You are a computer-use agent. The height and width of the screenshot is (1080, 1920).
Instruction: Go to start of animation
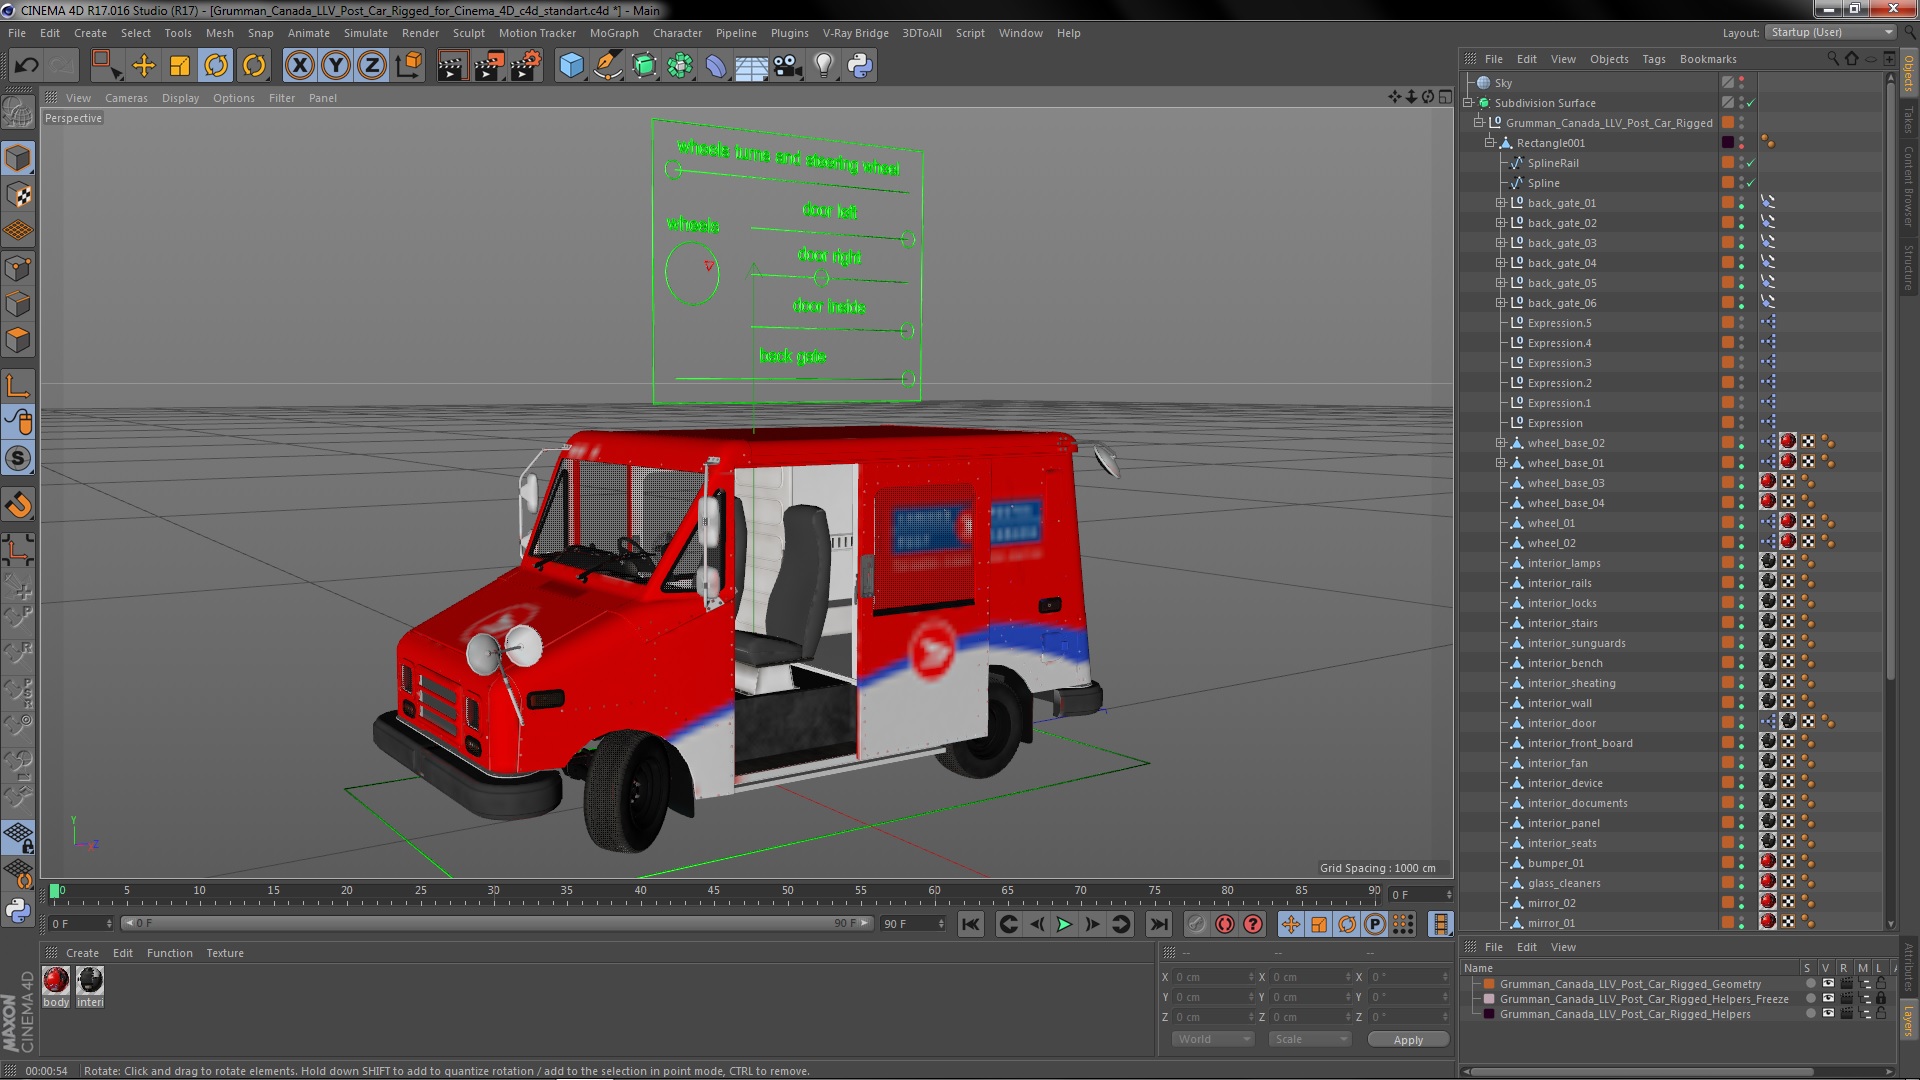click(970, 924)
